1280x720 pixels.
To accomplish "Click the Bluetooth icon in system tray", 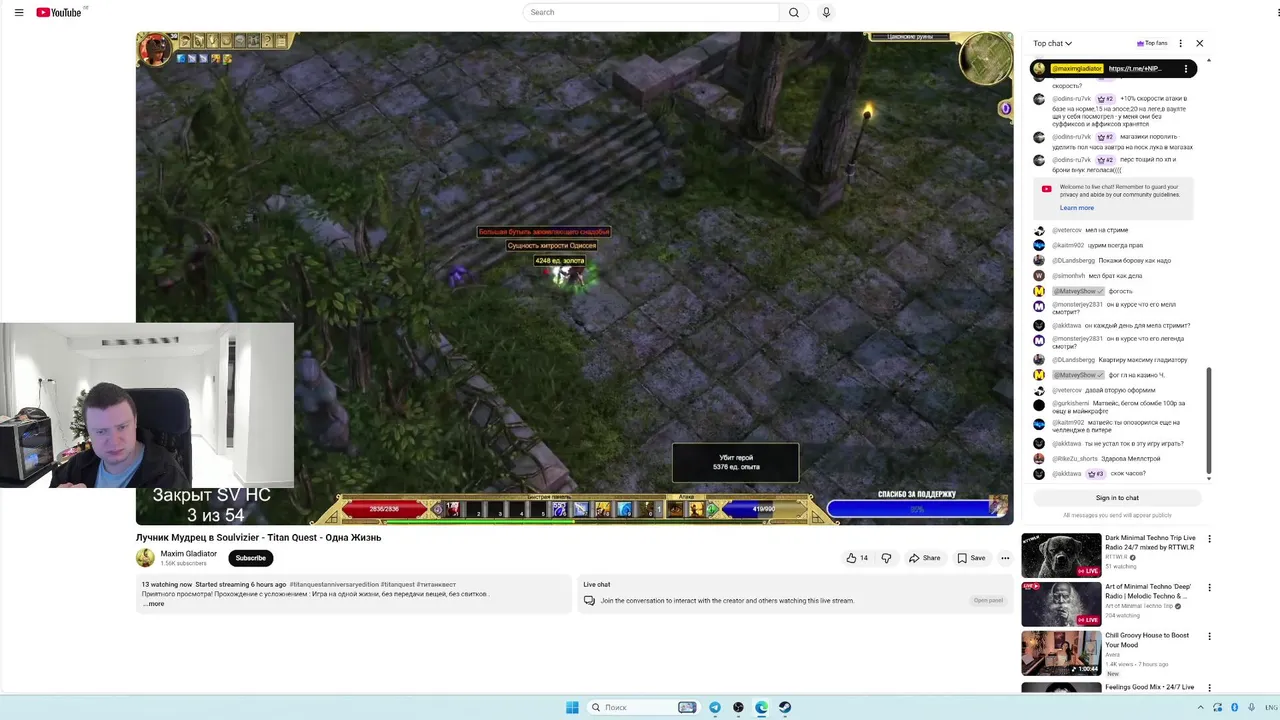I will pos(1235,707).
